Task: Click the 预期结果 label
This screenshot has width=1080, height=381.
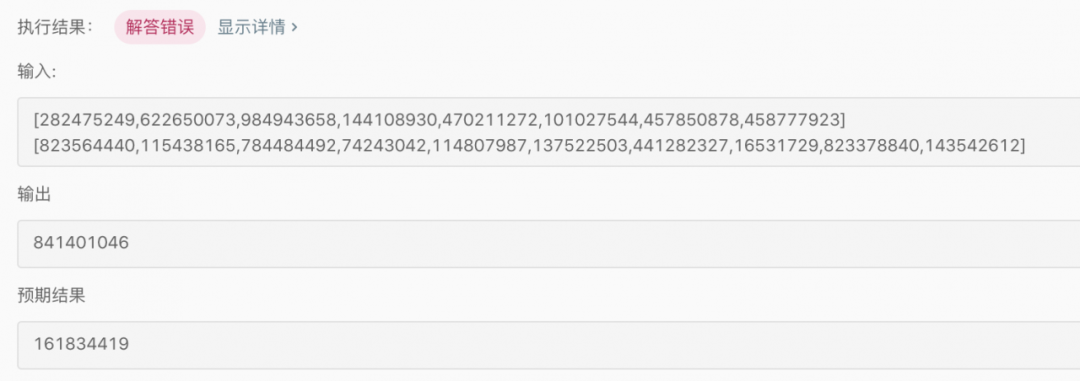Action: tap(51, 296)
